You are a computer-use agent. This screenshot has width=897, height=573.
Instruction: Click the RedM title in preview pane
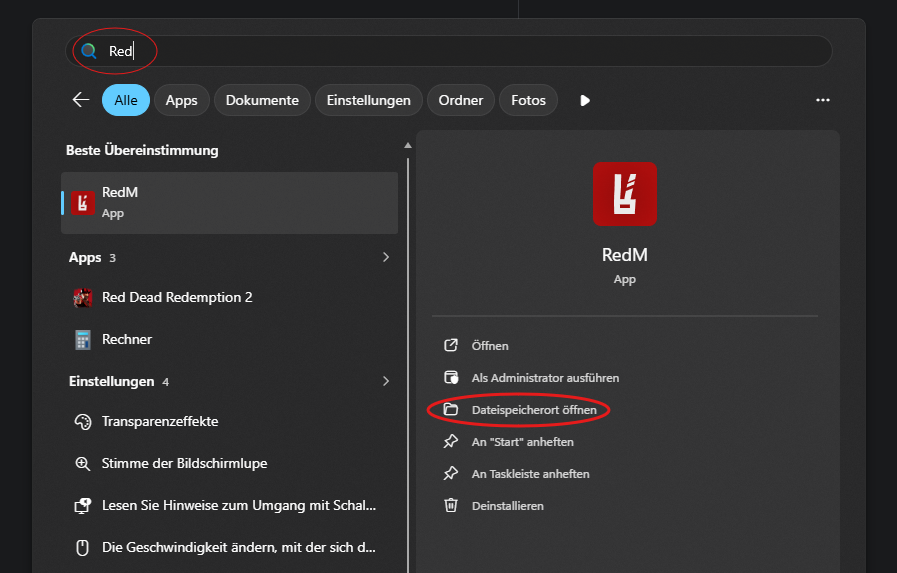pos(625,255)
